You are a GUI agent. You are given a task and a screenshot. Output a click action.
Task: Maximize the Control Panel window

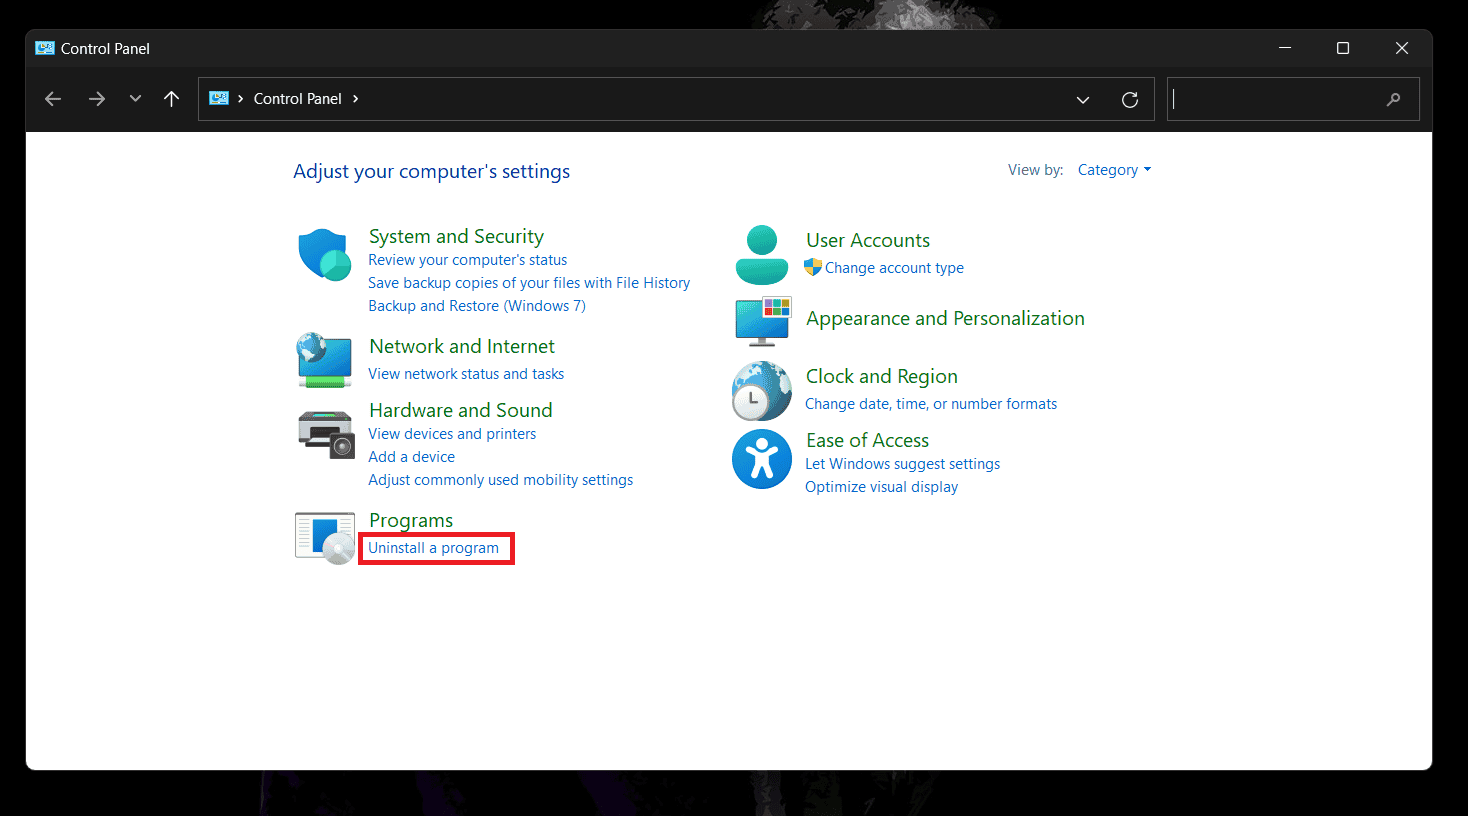(1343, 48)
